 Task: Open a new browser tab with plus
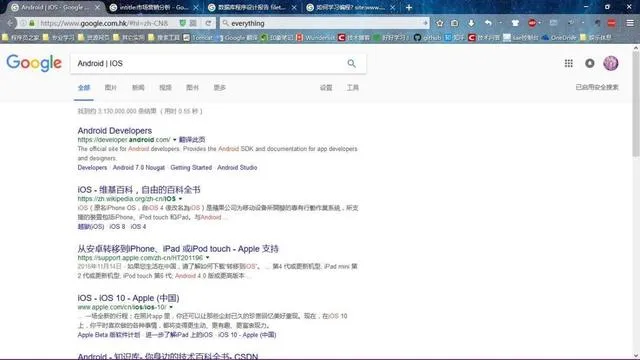point(409,7)
